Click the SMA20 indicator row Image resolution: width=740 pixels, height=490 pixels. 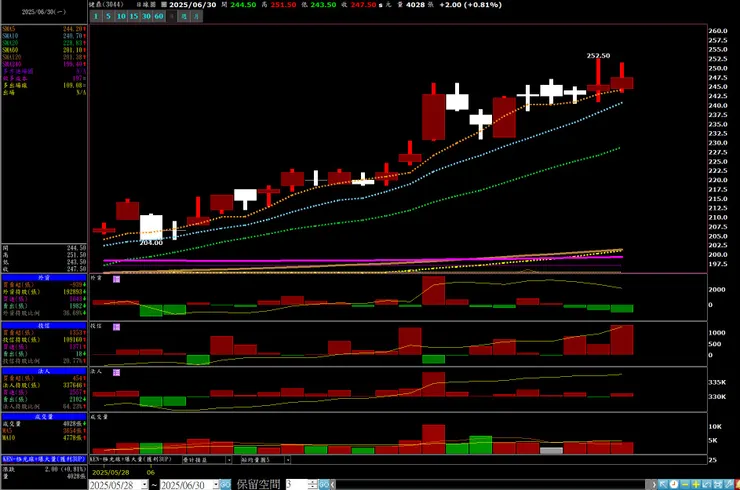44,43
